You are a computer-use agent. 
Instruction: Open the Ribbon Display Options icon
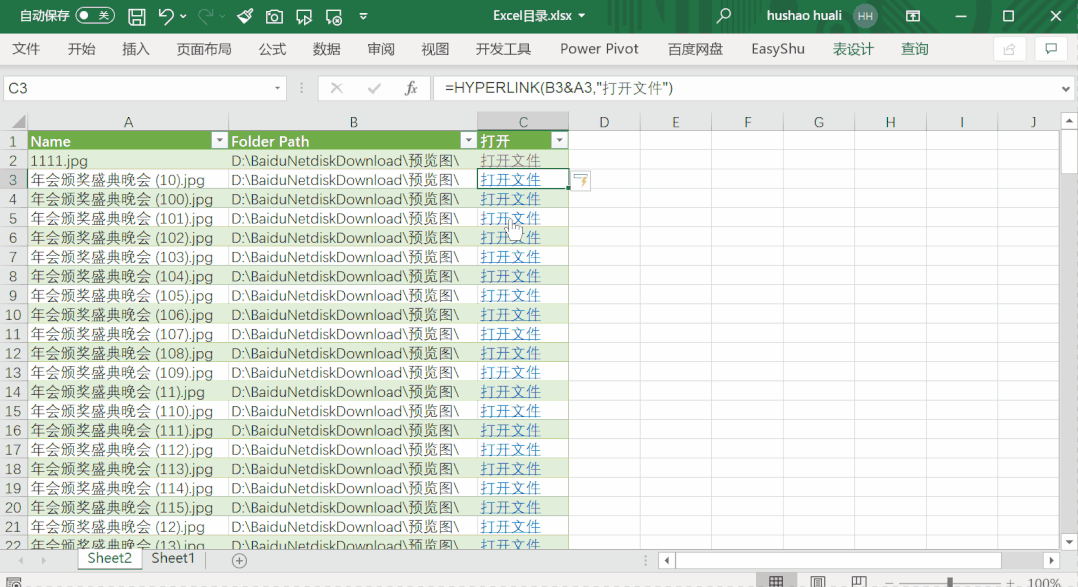913,15
